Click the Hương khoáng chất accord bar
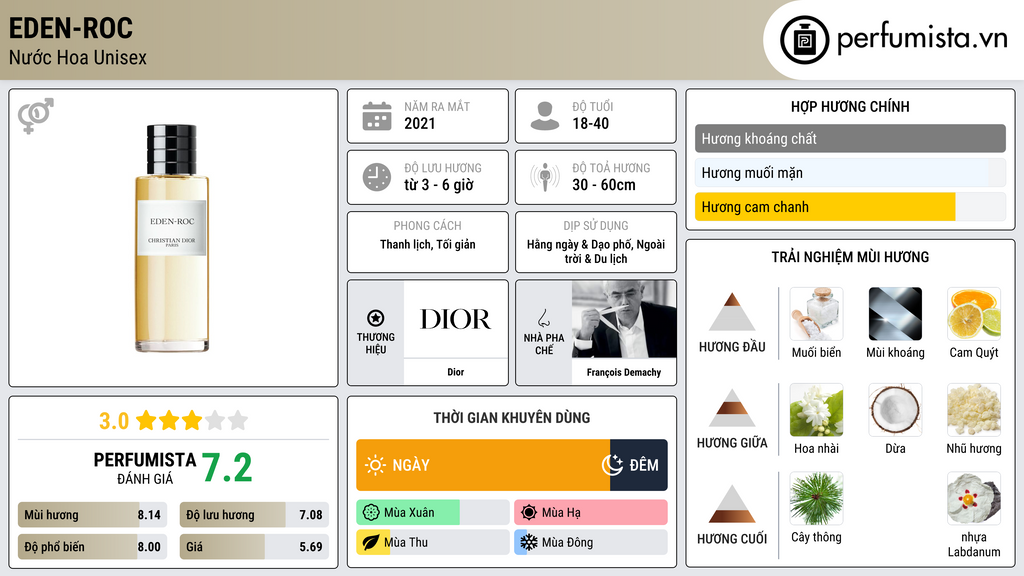The height and width of the screenshot is (576, 1024). (850, 138)
